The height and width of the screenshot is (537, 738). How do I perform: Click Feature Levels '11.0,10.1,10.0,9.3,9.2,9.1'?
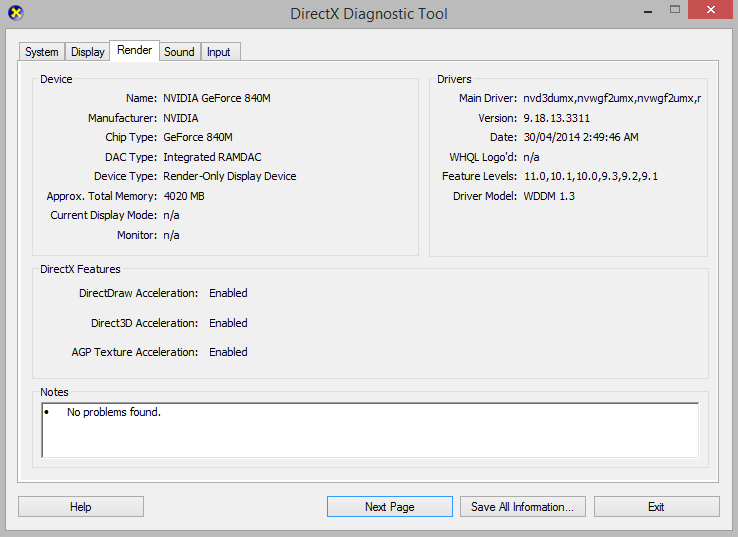pyautogui.click(x=591, y=176)
